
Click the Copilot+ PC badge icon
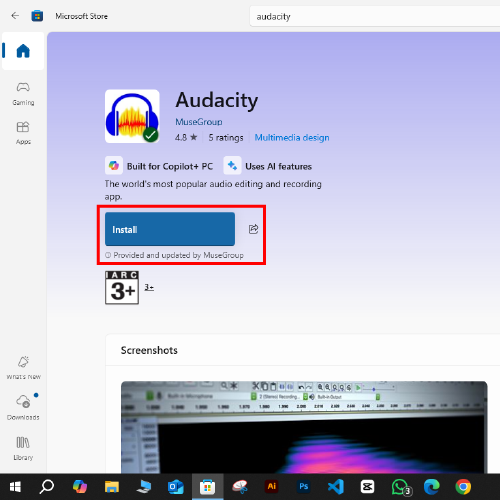114,165
